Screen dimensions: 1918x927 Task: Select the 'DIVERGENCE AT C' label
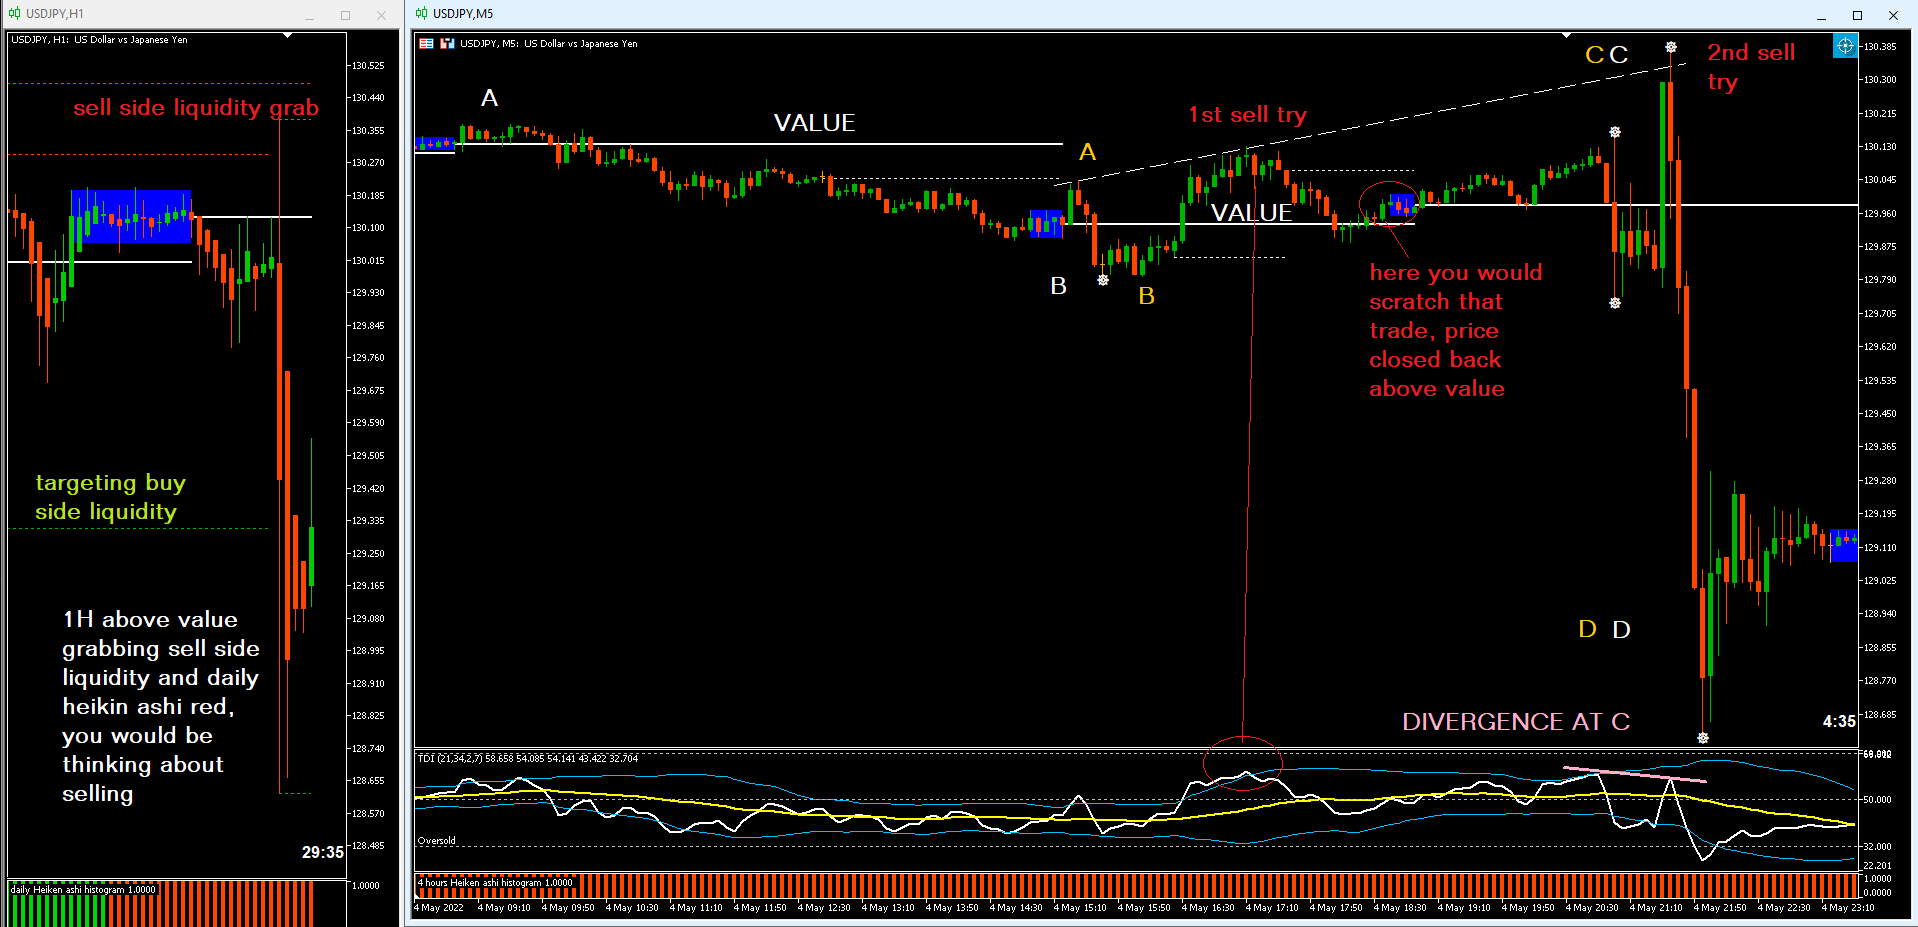(x=1516, y=722)
